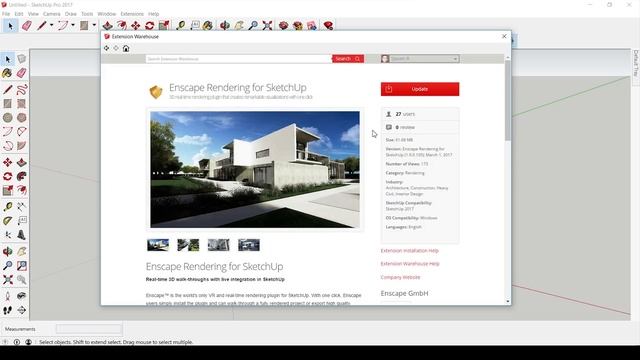Select the Zoom Extents tool in top toolbar
This screenshot has width=640, height=360.
pos(267,25)
